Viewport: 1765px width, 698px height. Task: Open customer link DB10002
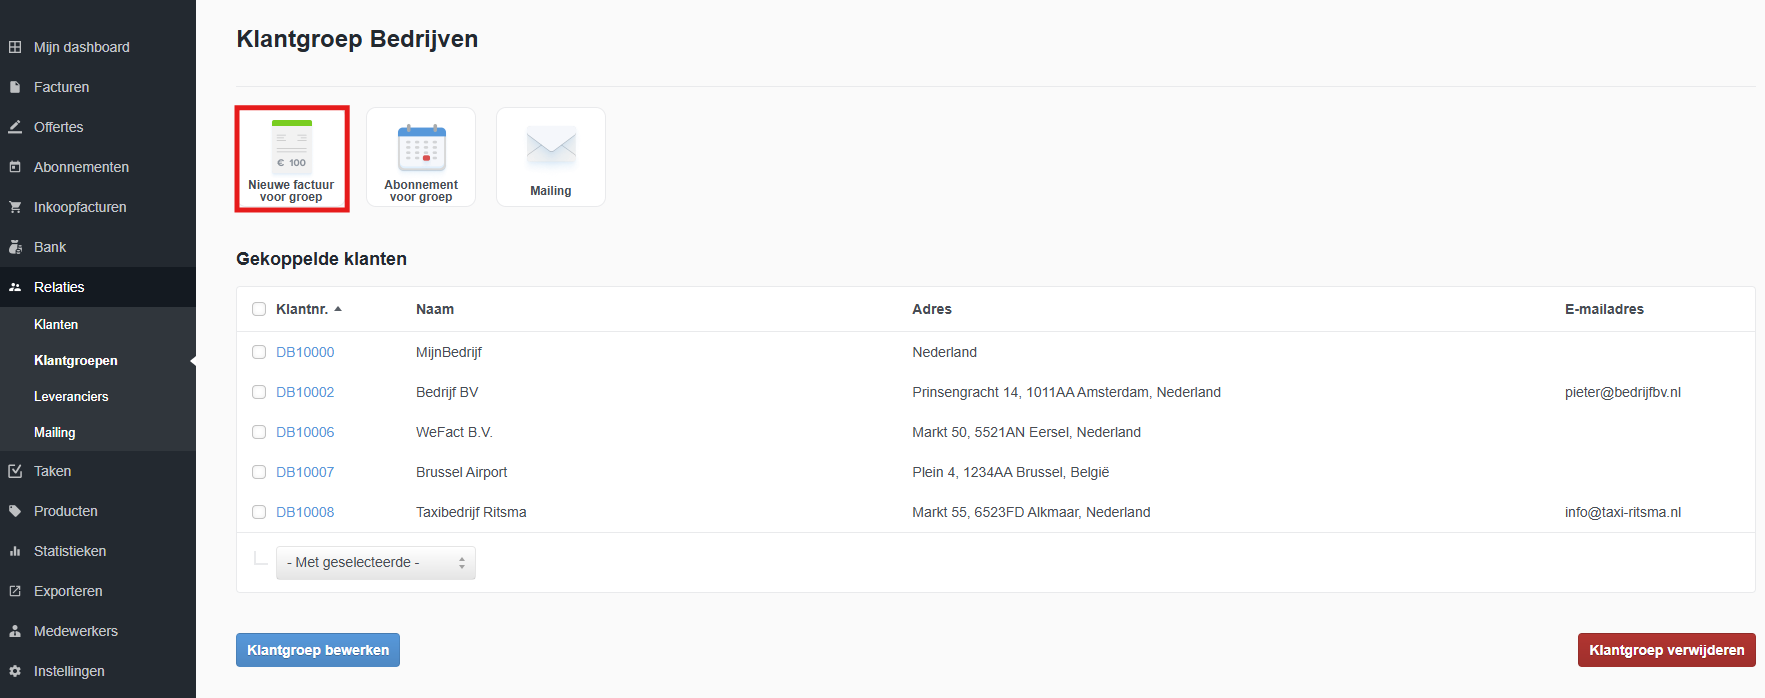(x=305, y=392)
